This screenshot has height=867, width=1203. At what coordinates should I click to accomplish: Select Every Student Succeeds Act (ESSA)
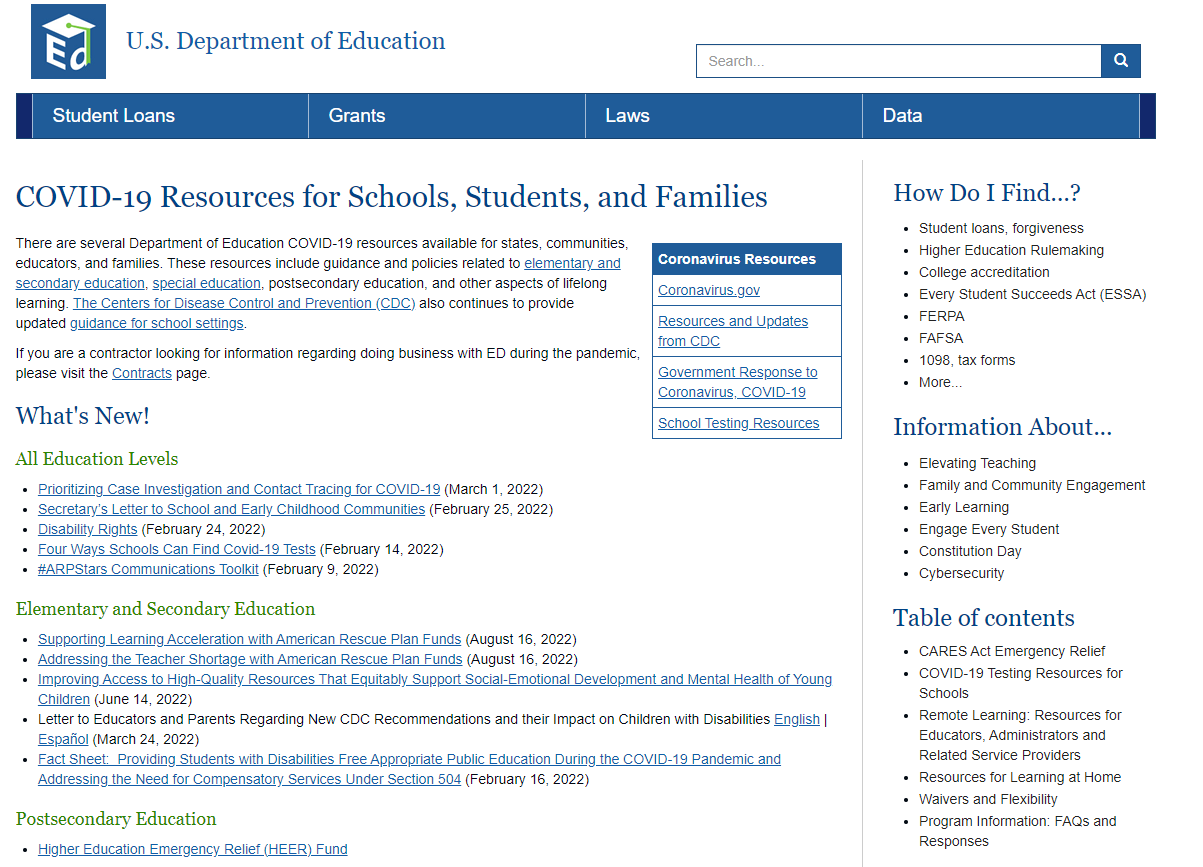pos(1032,294)
